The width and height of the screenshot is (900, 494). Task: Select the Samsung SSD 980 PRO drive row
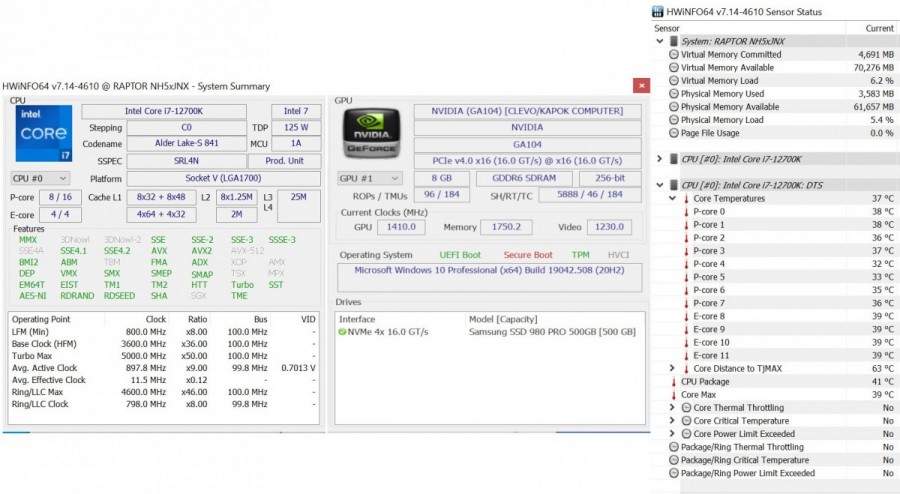(488, 332)
